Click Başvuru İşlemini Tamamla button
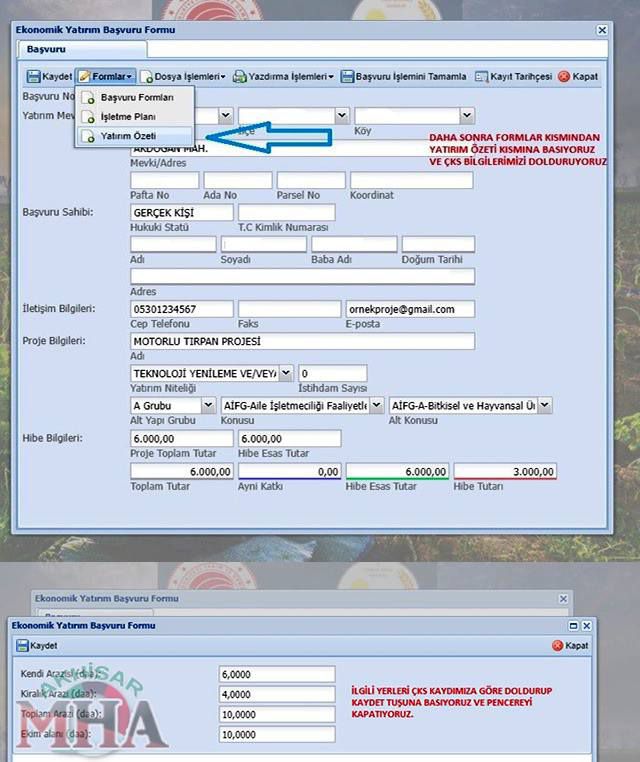This screenshot has width=640, height=762. [x=403, y=76]
